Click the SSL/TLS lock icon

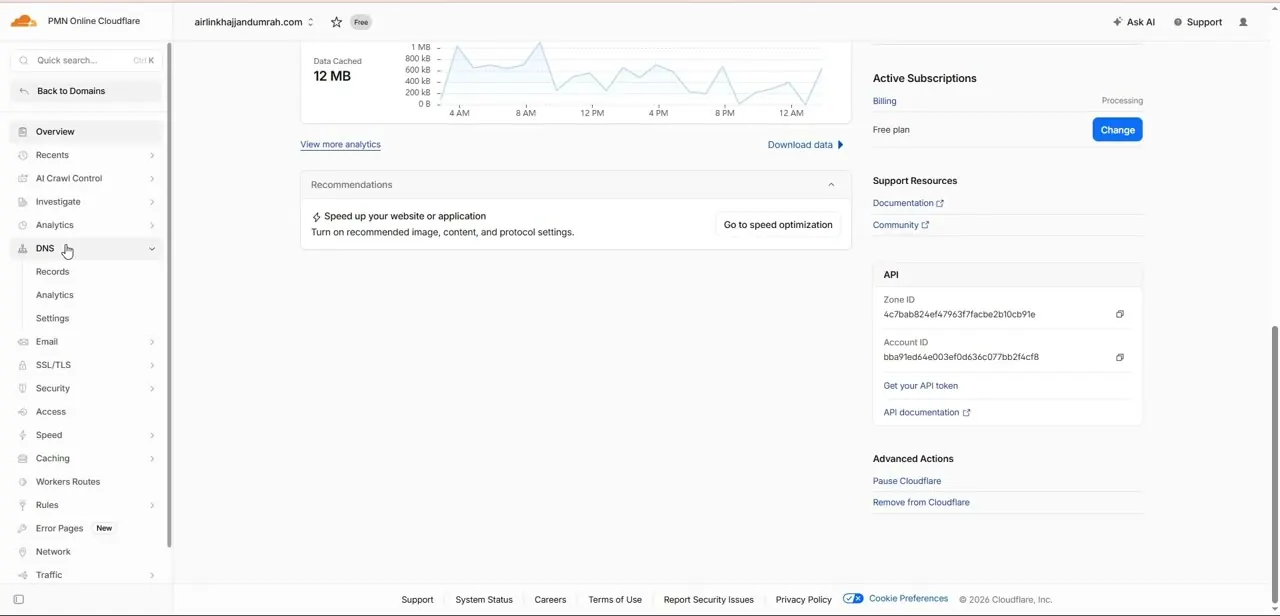pyautogui.click(x=22, y=365)
